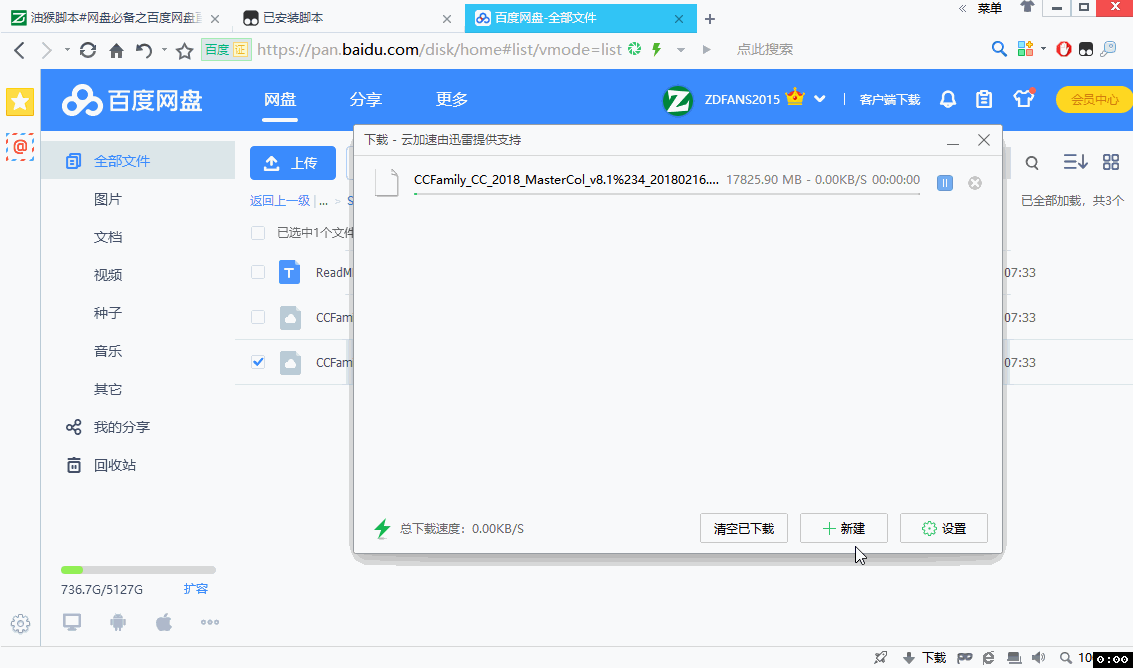This screenshot has width=1133, height=668.
Task: Click the storage usage progress bar
Action: [138, 568]
